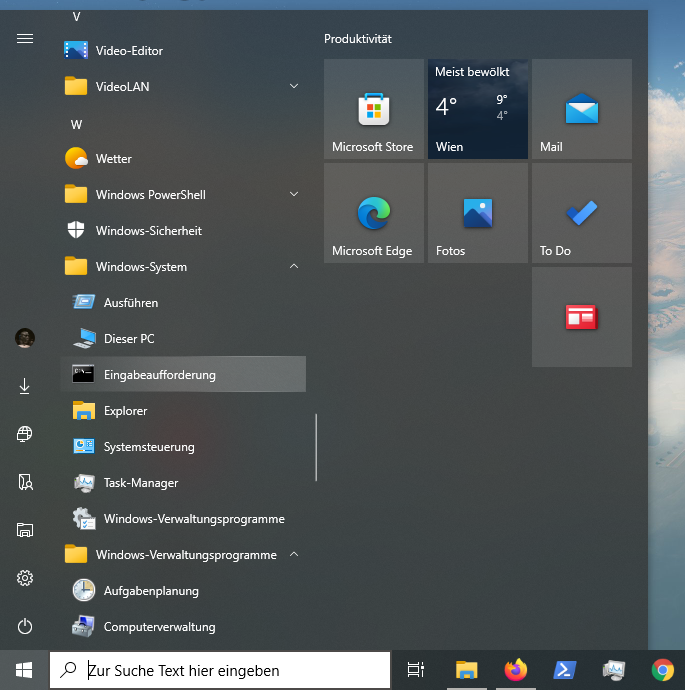Open the To Do tile
Screen dimensions: 685x690
coord(582,213)
